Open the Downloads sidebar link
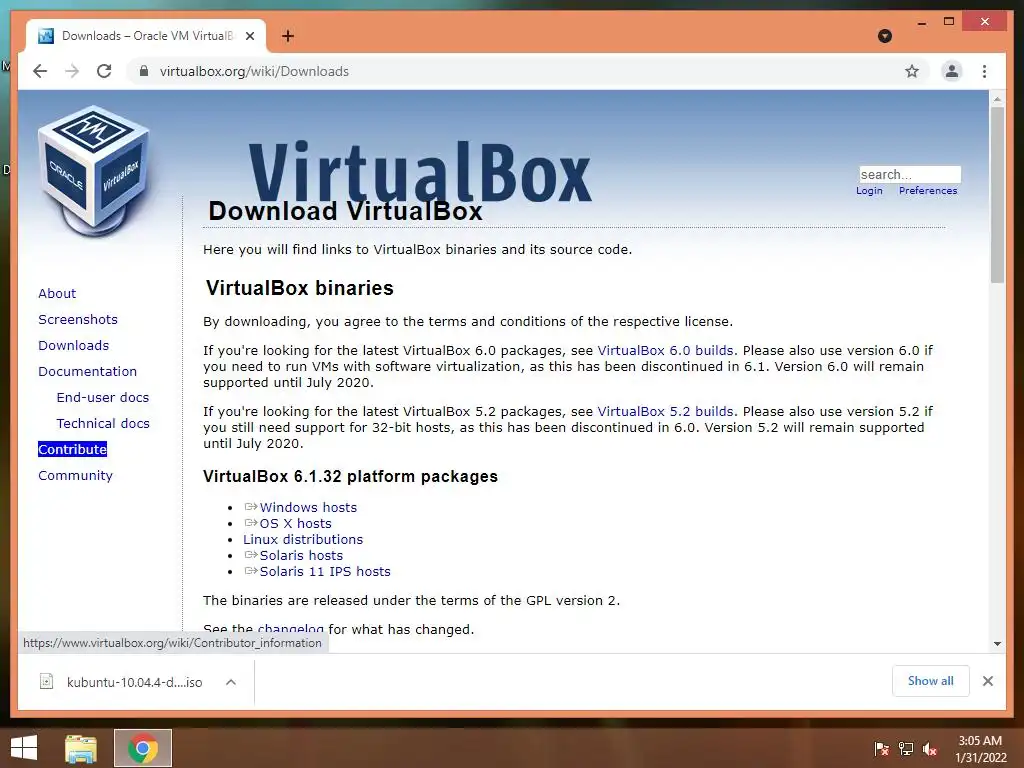This screenshot has height=768, width=1024. tap(73, 345)
